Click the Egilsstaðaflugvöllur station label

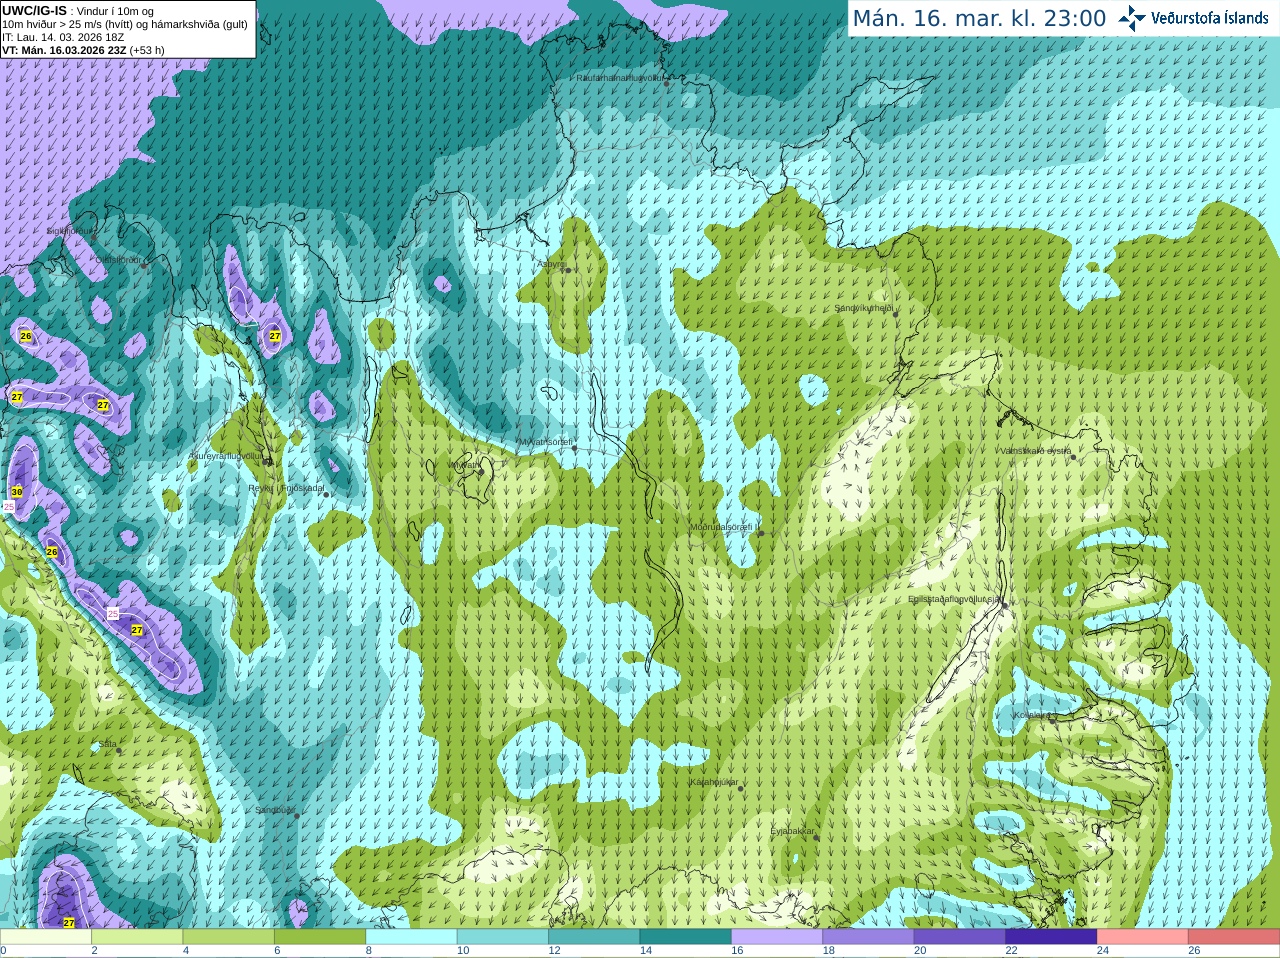(x=955, y=599)
